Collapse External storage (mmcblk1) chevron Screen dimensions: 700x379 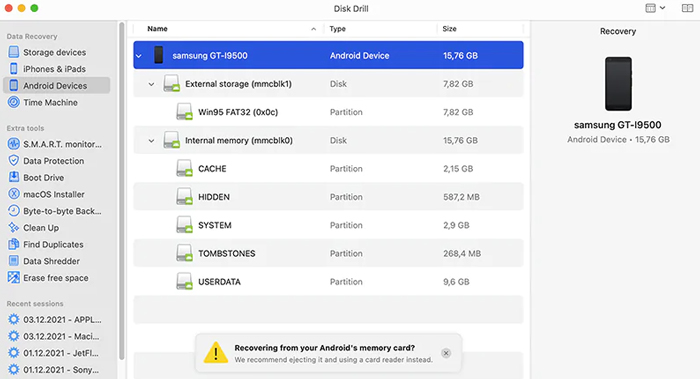pos(151,84)
